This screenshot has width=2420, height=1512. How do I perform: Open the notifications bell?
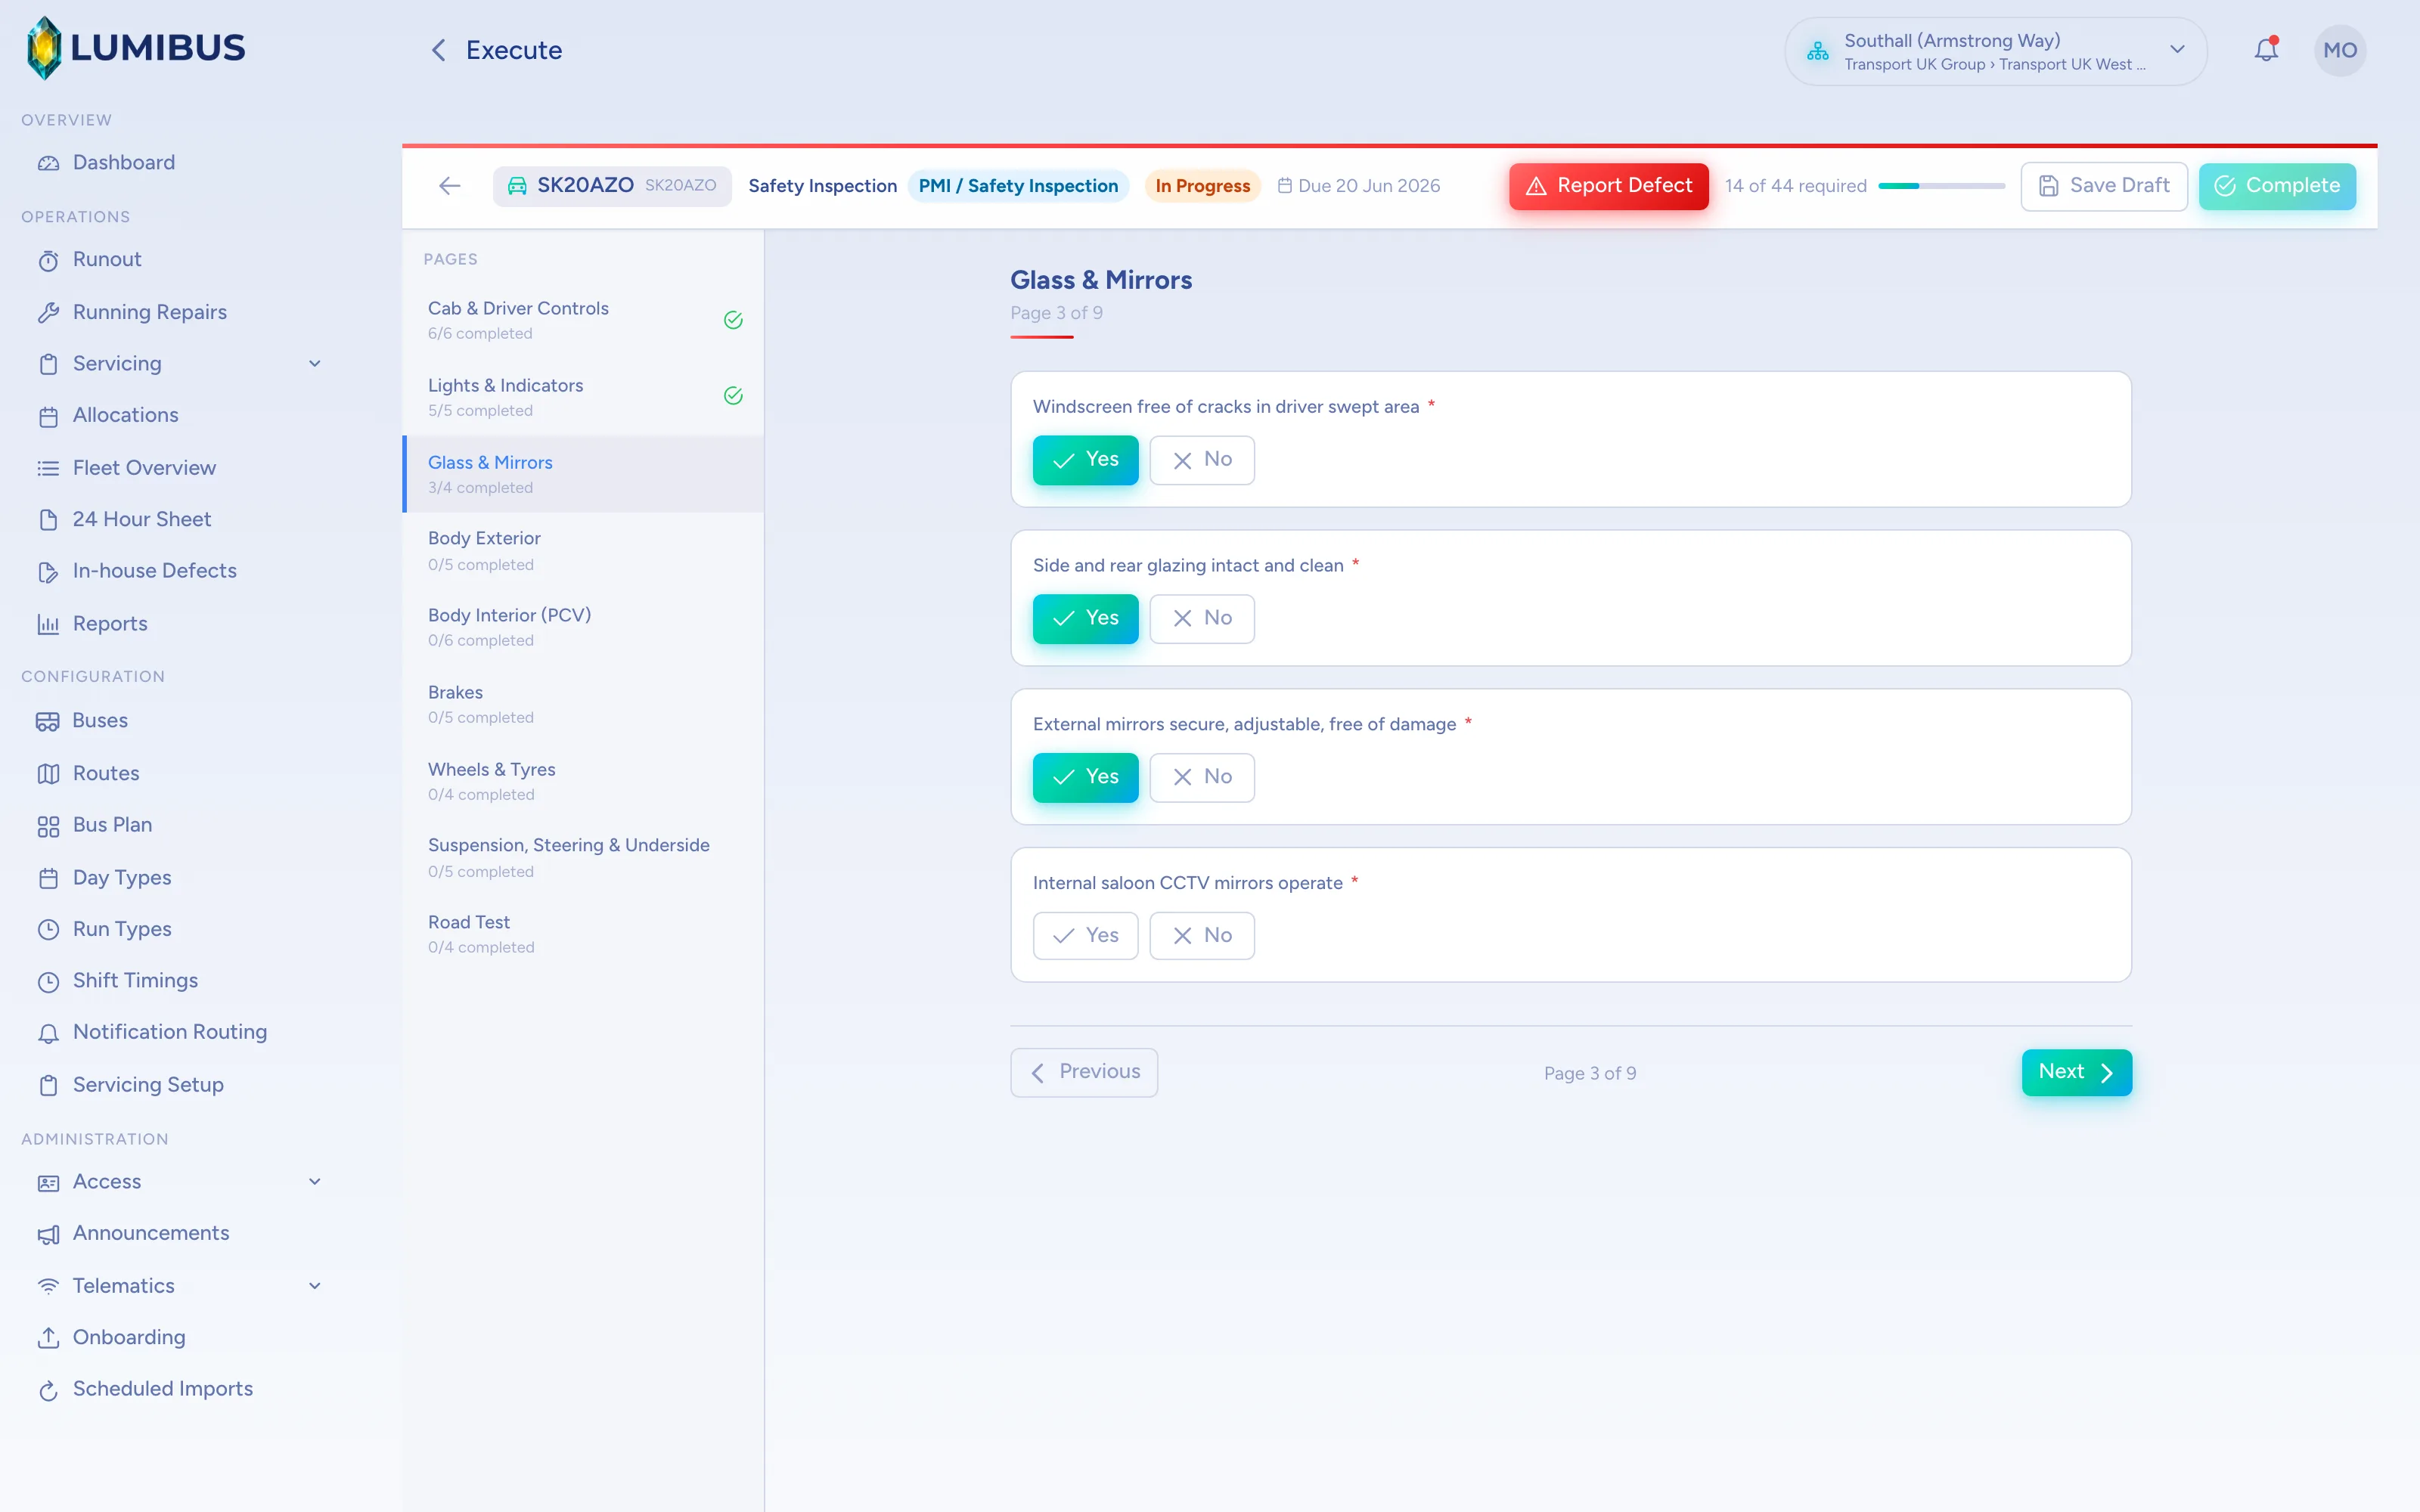2266,50
